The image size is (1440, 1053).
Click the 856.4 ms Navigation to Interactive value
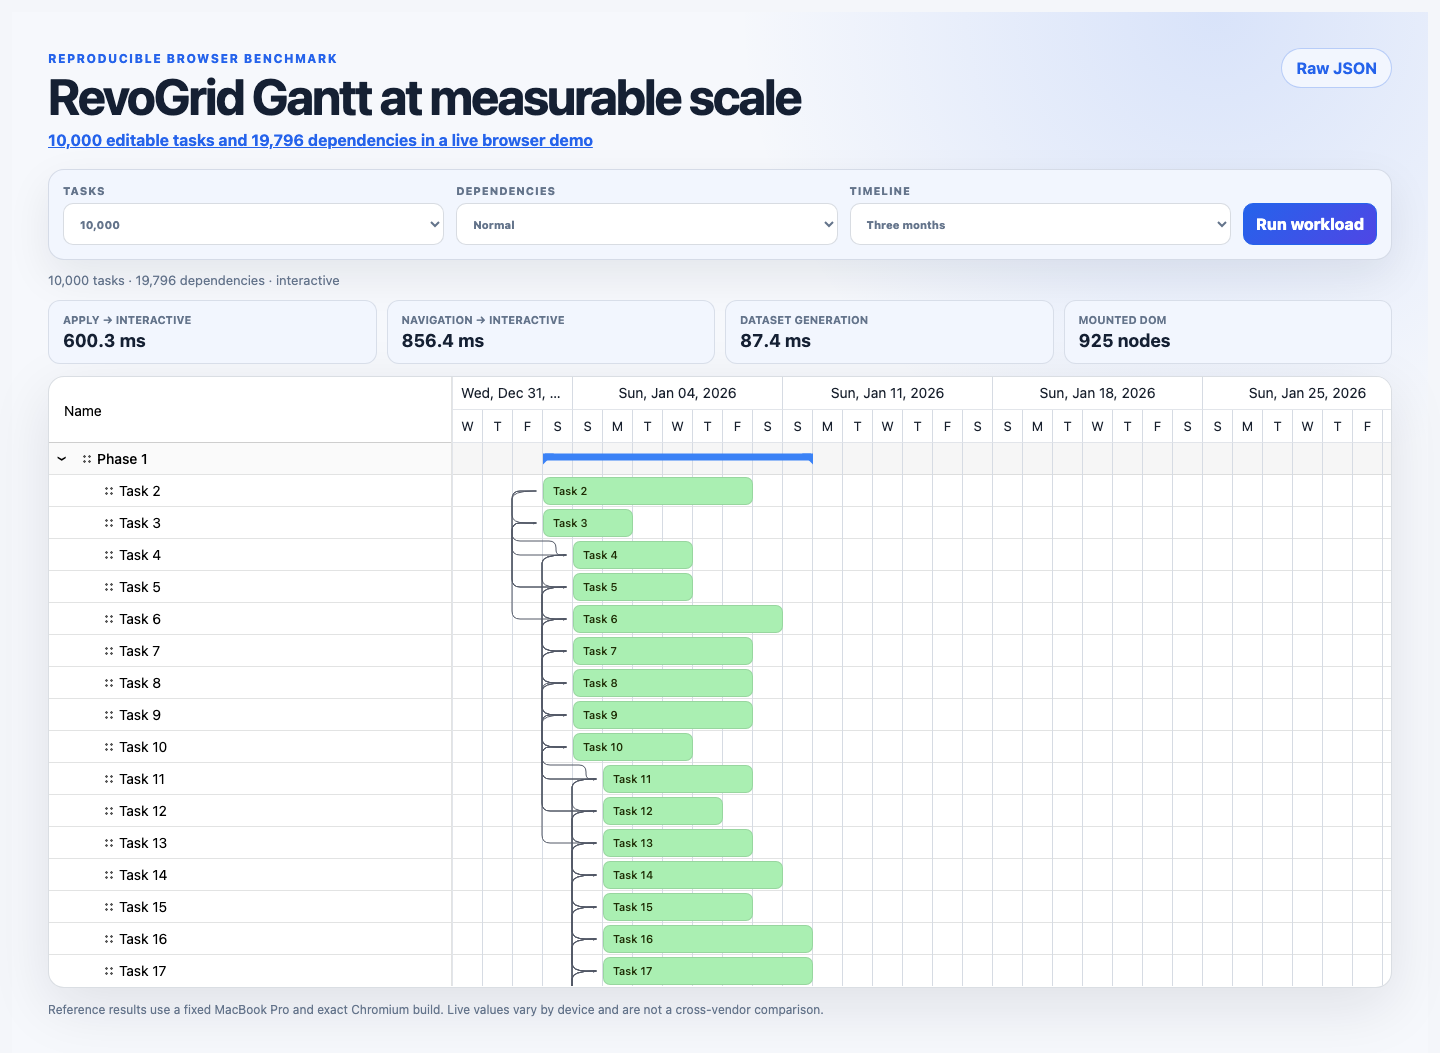point(443,341)
